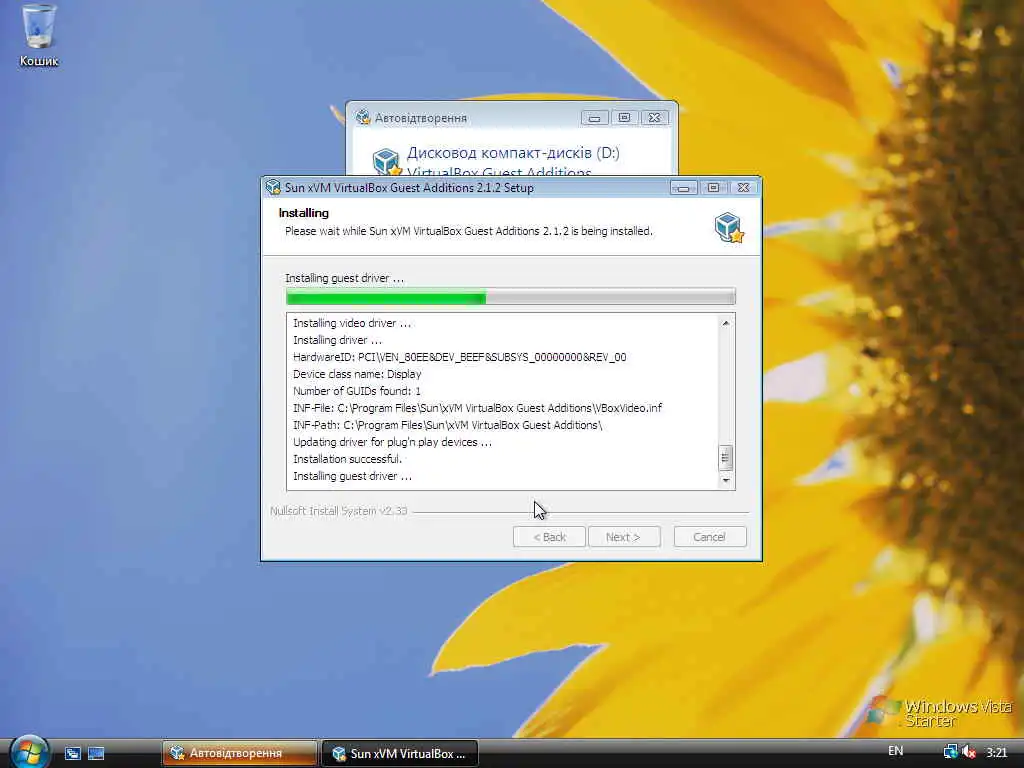Click the 'INF-Path:' log line
Screen dimensions: 1024x768
[x=447, y=425]
